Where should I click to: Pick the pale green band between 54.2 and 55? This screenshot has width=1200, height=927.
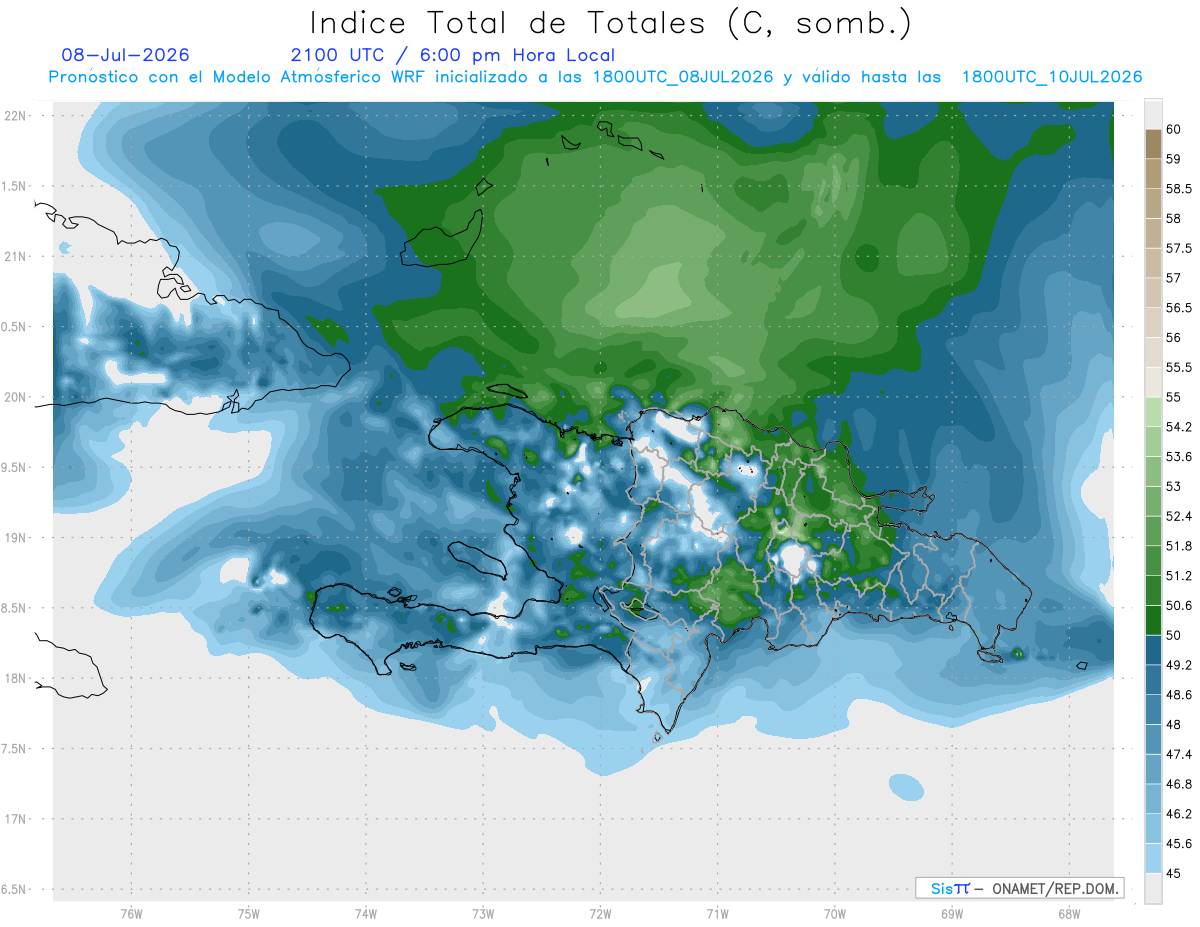(x=1153, y=412)
